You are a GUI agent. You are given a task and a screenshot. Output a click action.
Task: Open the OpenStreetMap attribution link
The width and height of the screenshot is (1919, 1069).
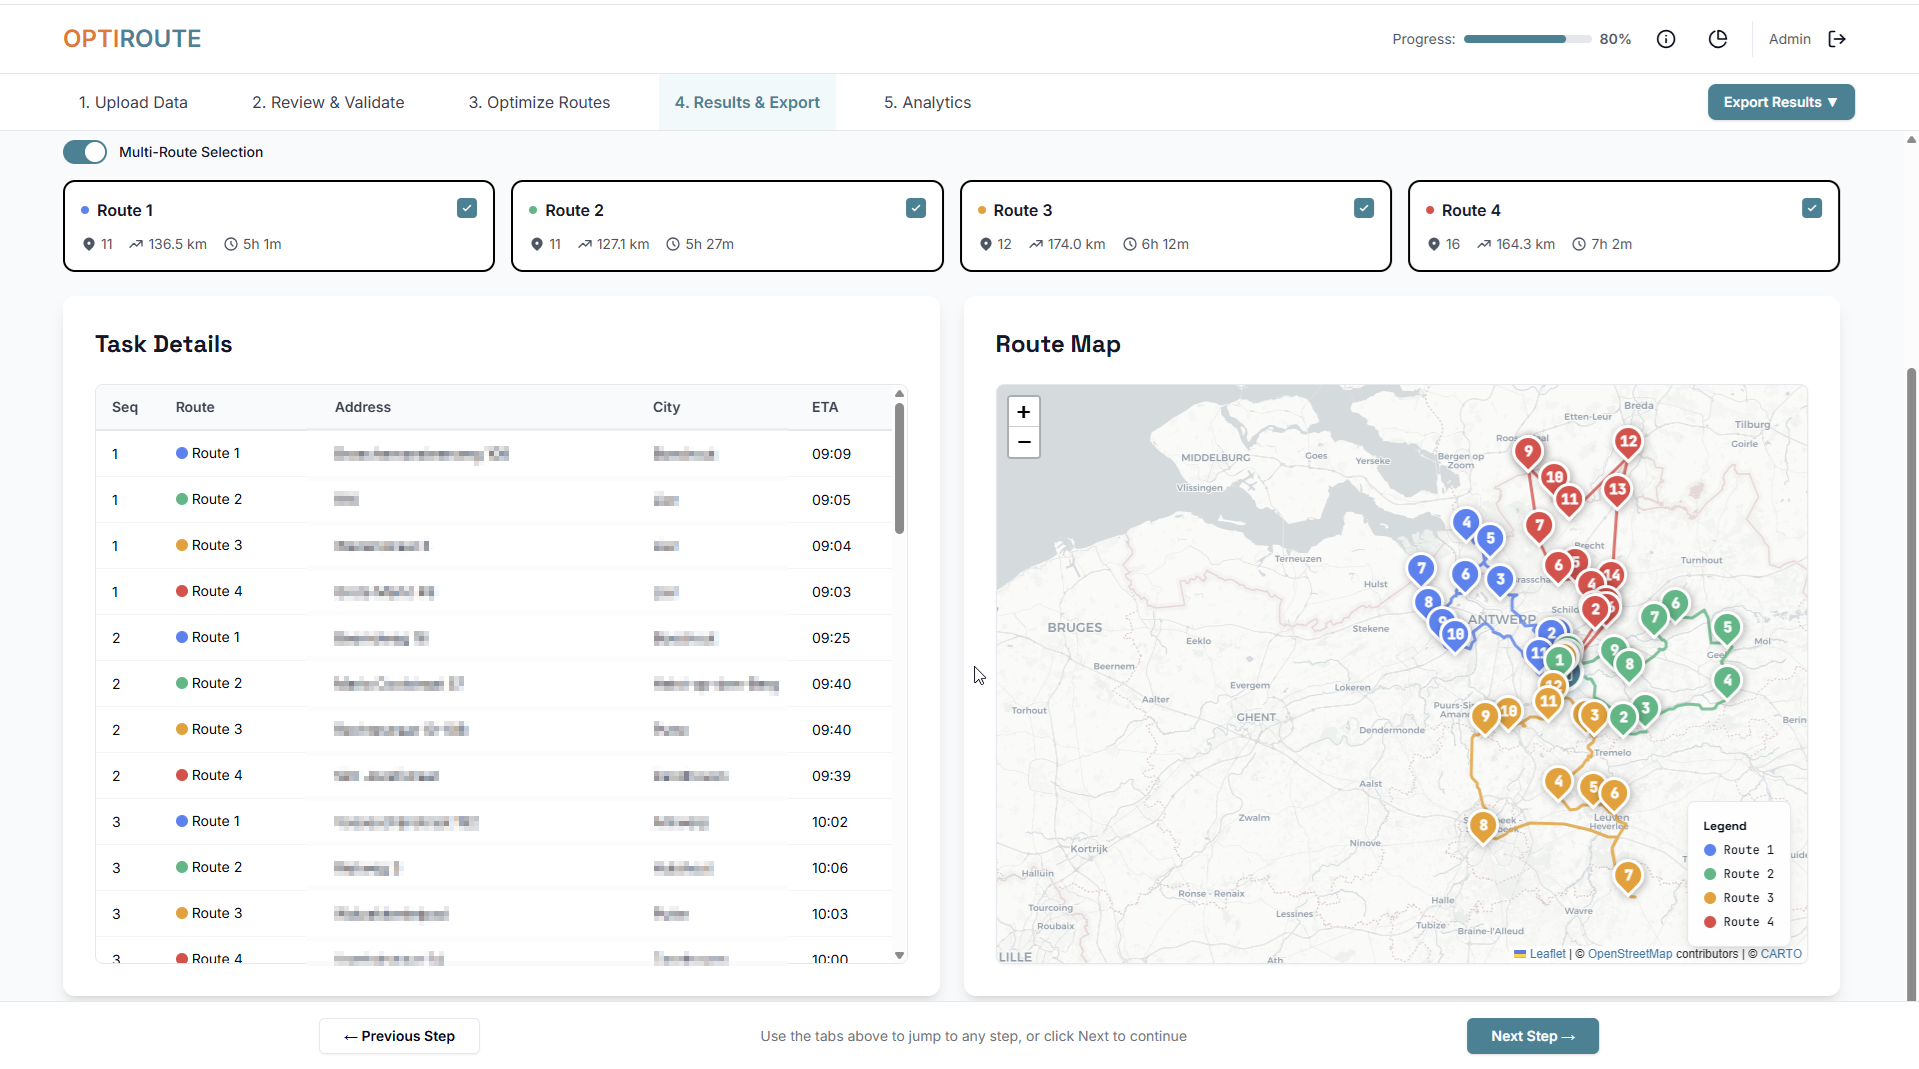1629,954
